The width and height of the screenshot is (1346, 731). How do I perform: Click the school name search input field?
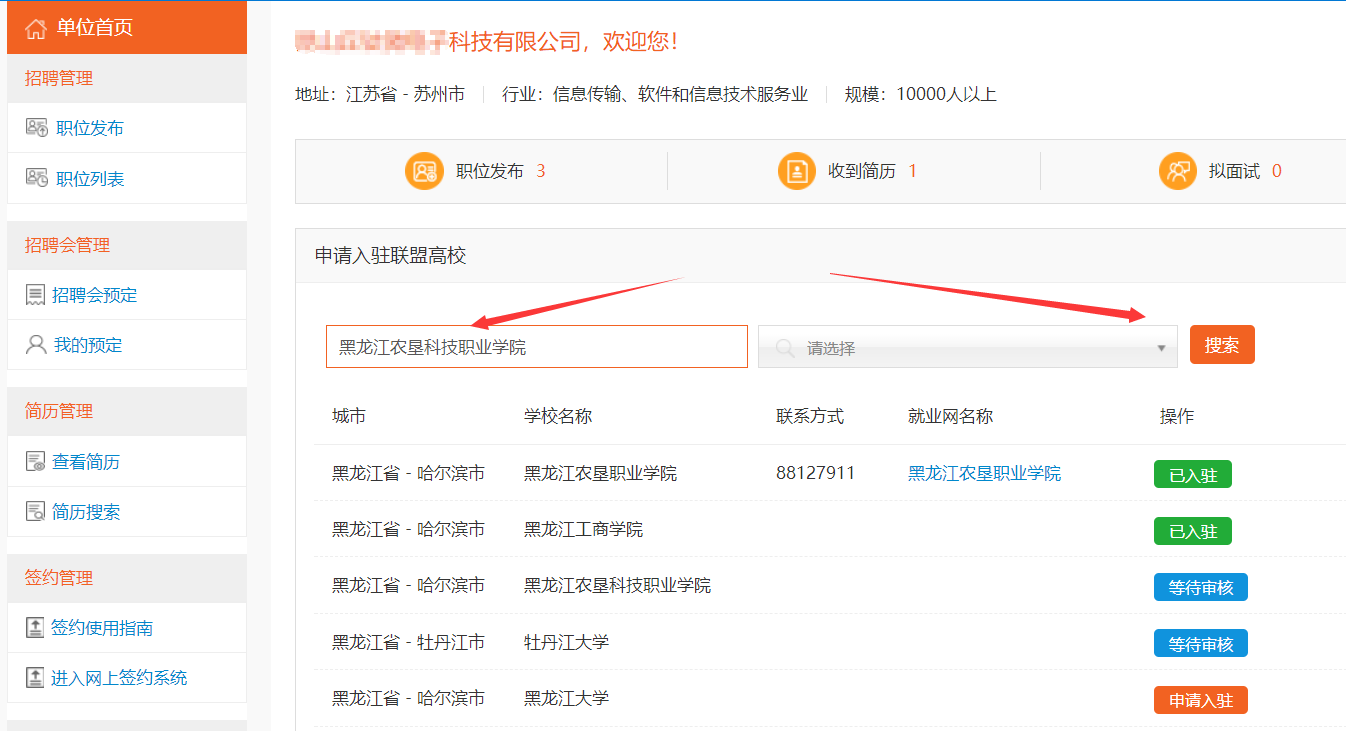536,347
